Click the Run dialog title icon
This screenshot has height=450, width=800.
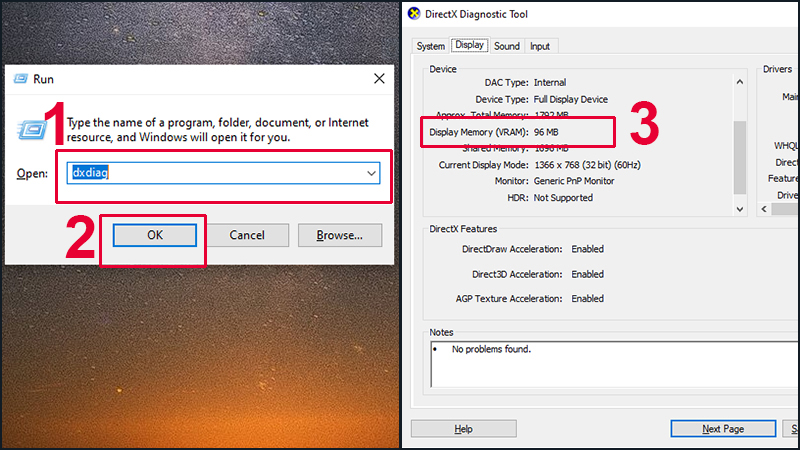(x=21, y=79)
